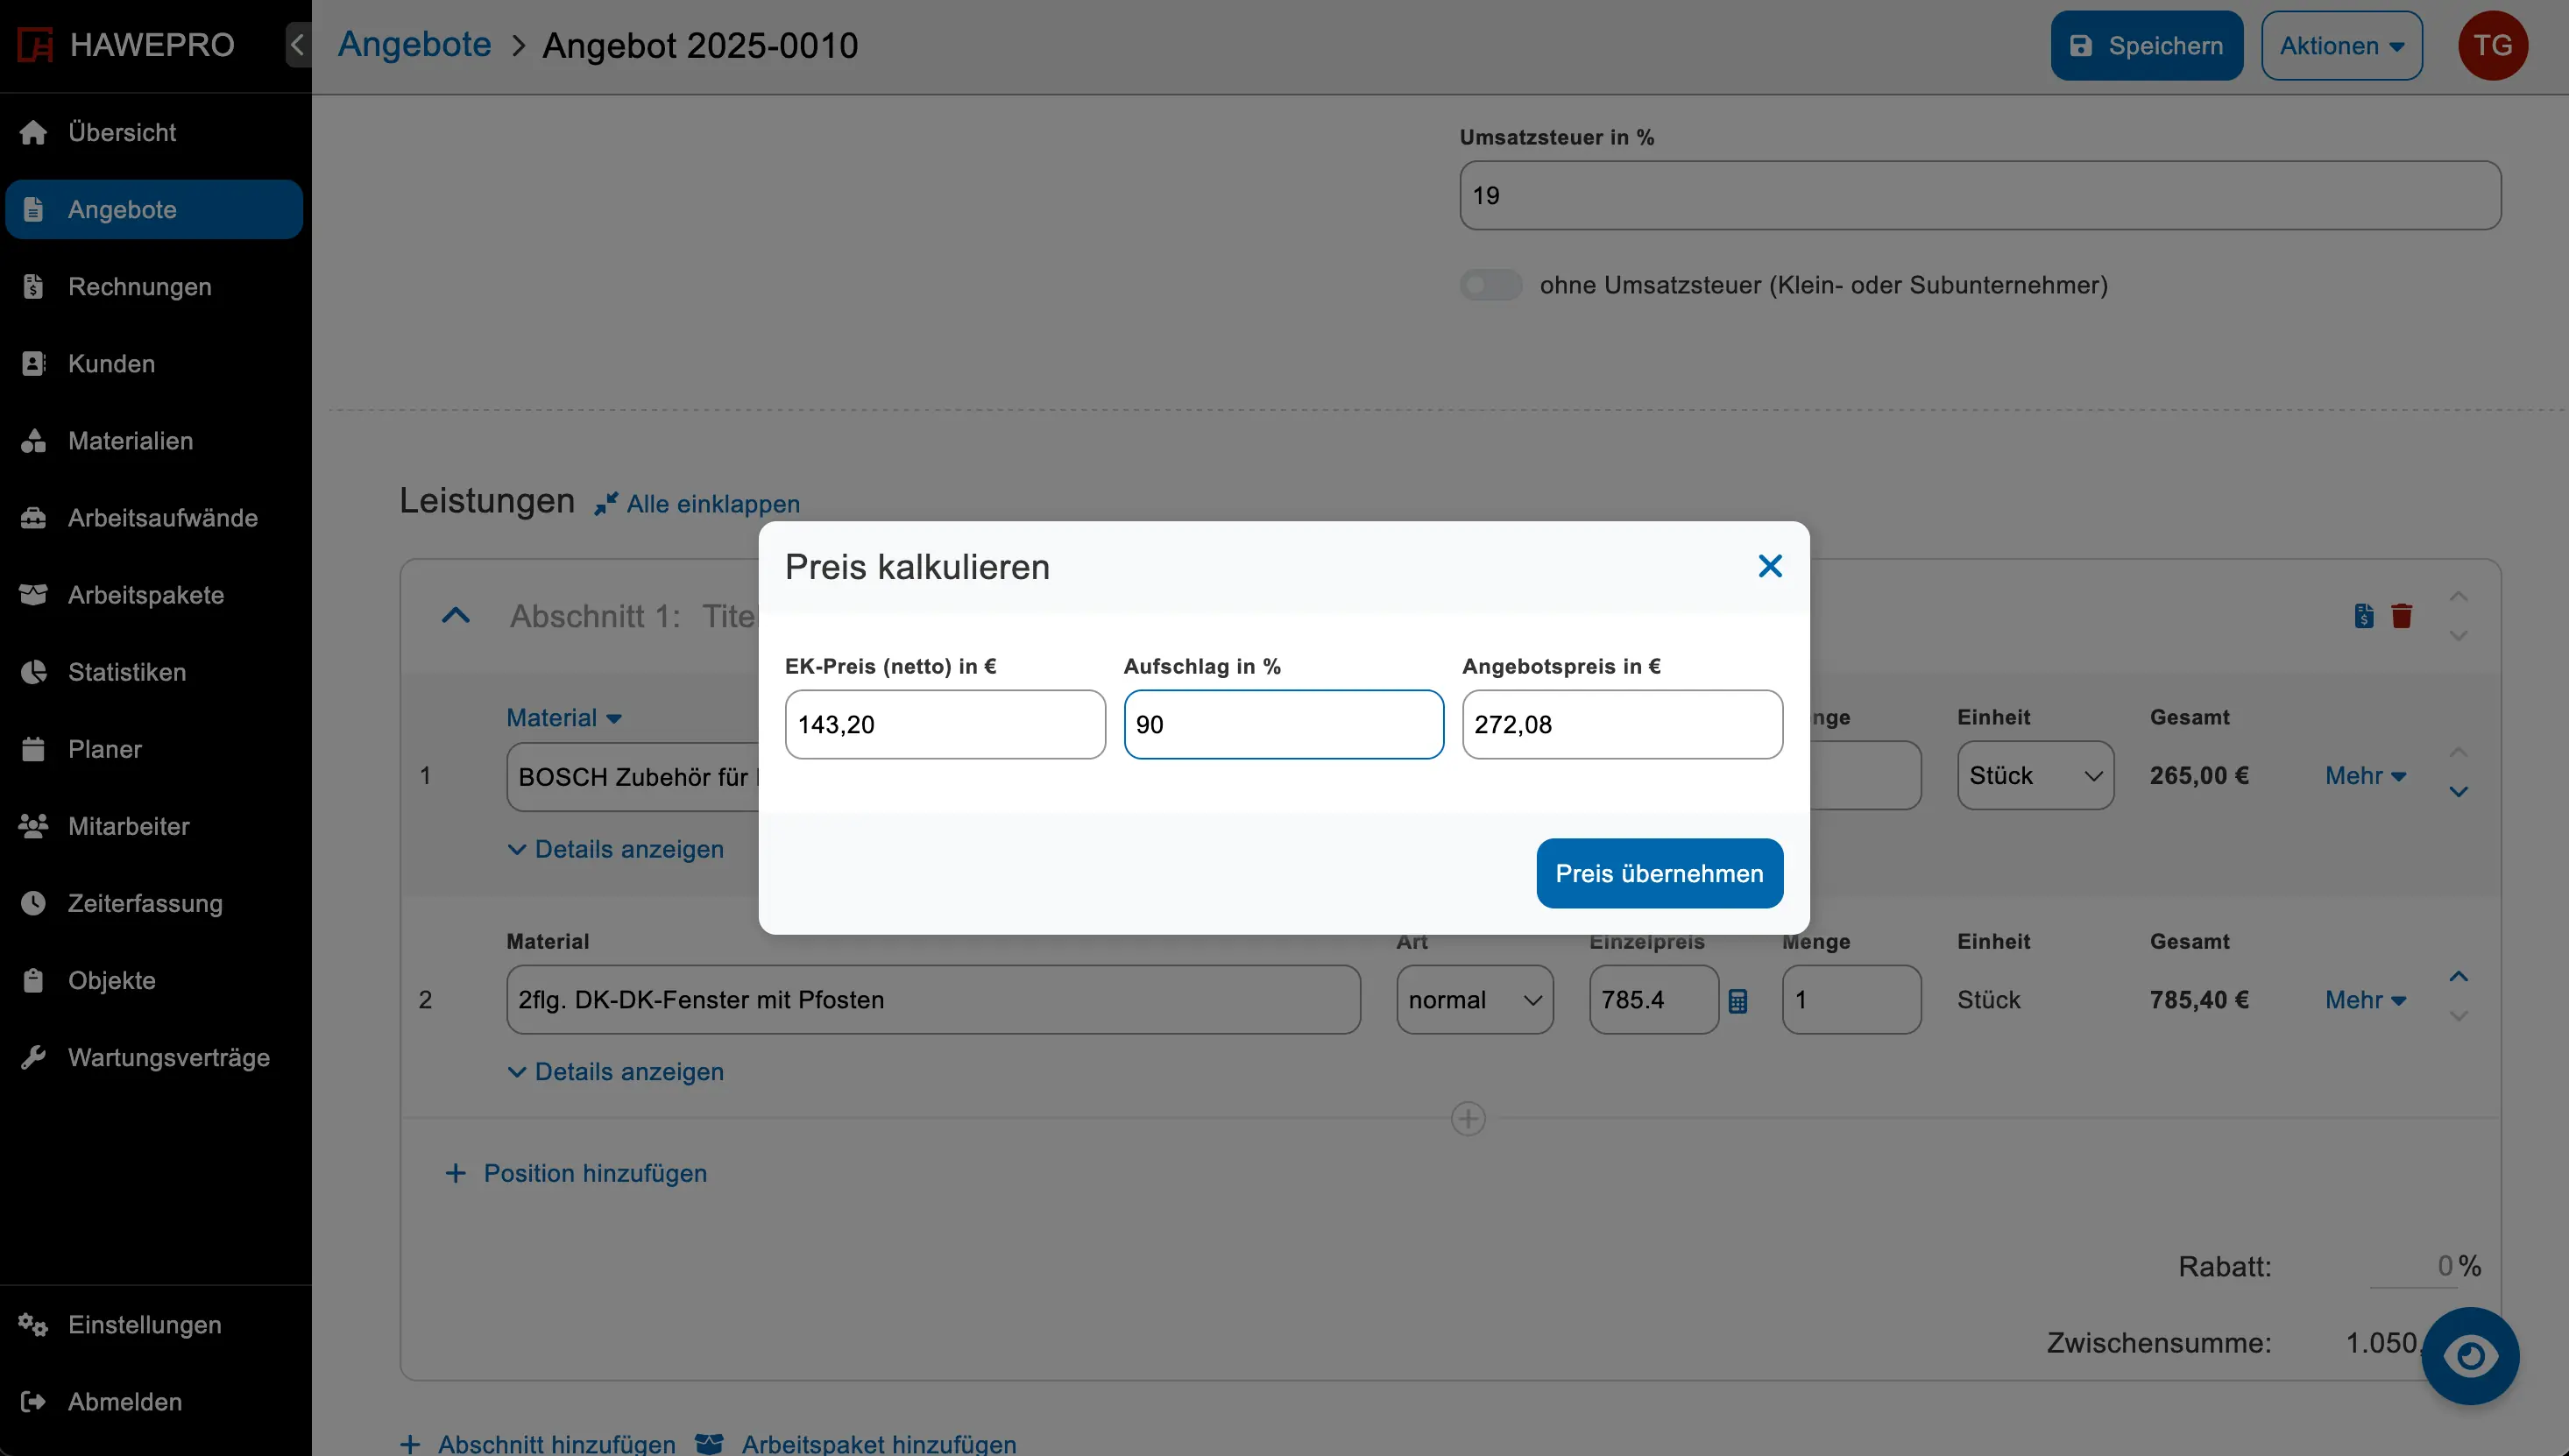This screenshot has width=2569, height=1456.
Task: Click the Aufschlag in % input field
Action: pyautogui.click(x=1283, y=724)
